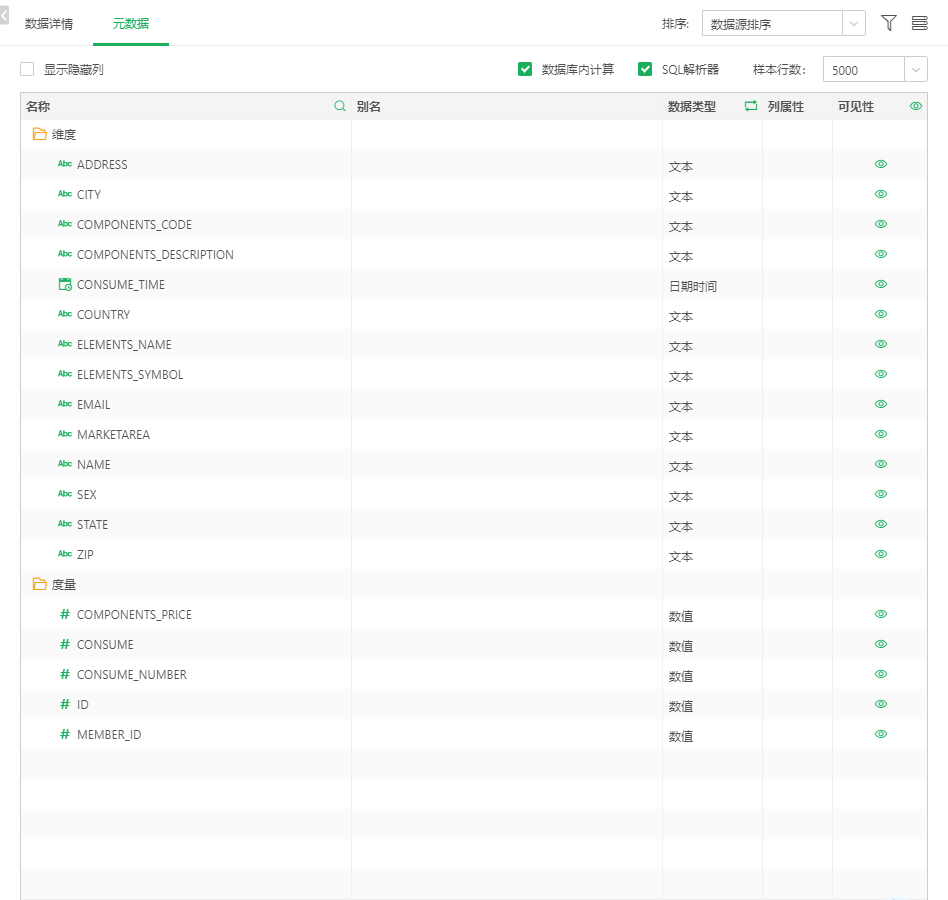The height and width of the screenshot is (900, 948).
Task: Toggle visibility eye for the CITY row
Action: click(x=881, y=194)
